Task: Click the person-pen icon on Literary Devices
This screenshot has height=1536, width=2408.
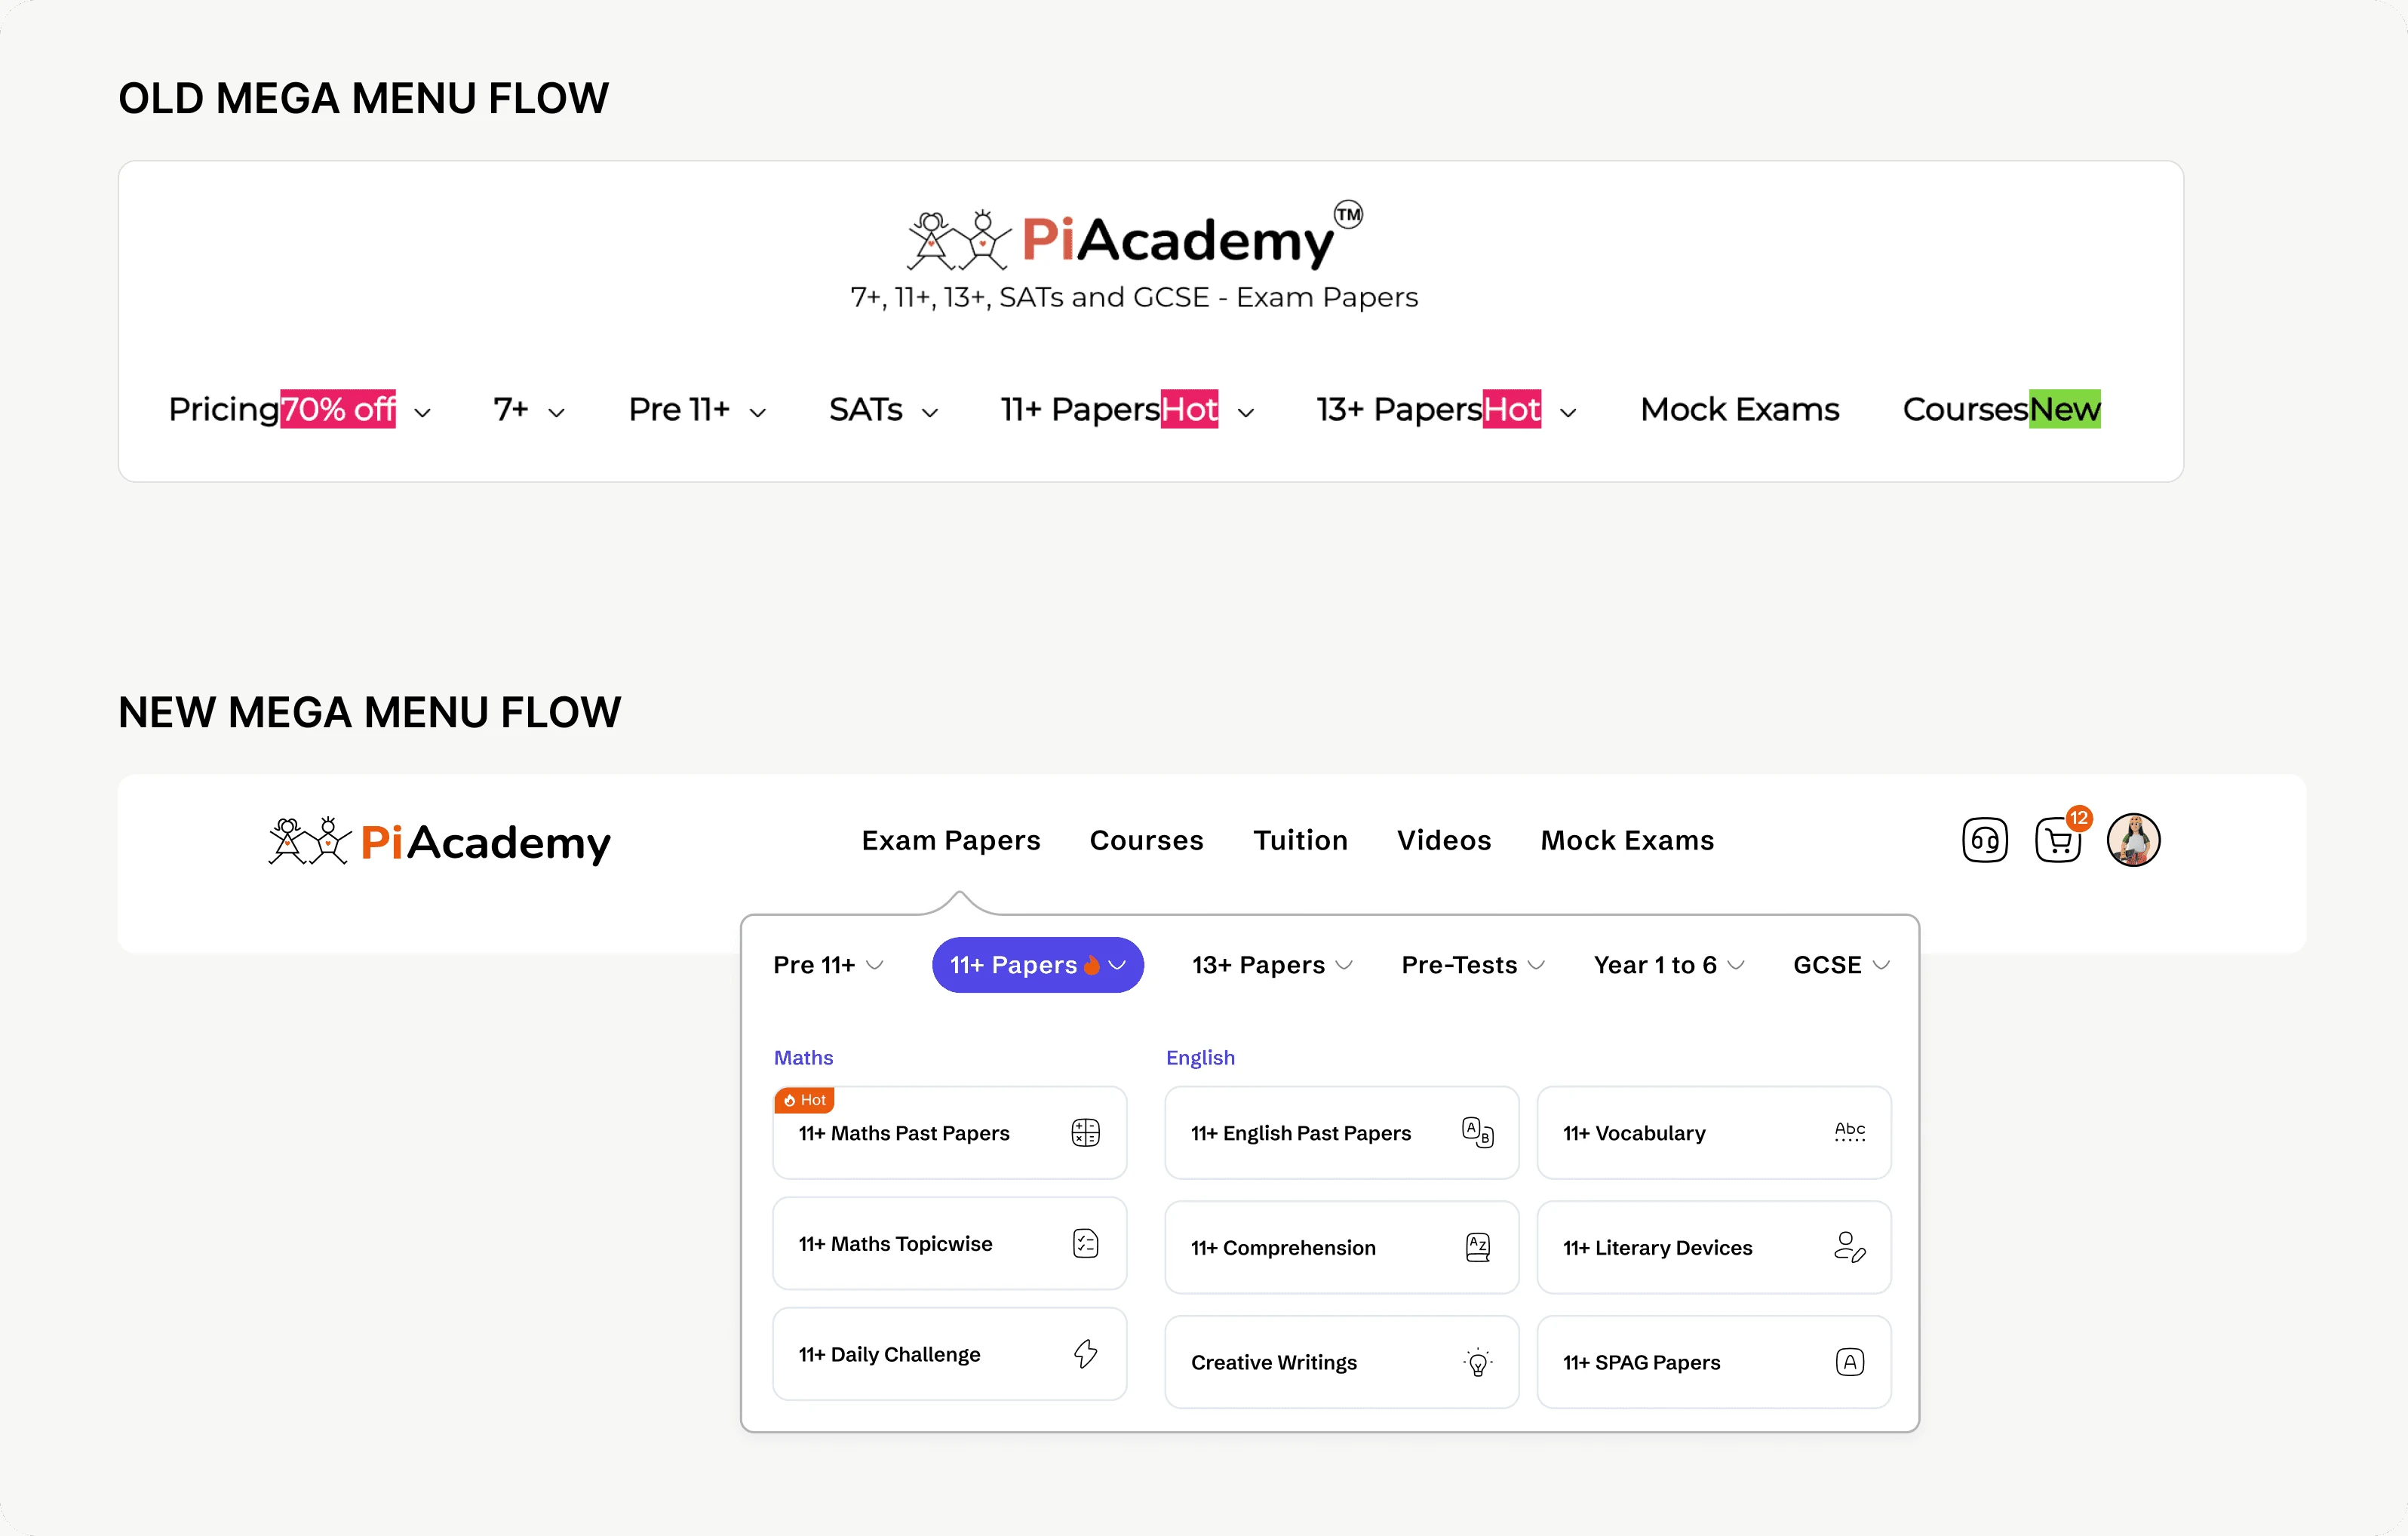Action: pos(1850,1247)
